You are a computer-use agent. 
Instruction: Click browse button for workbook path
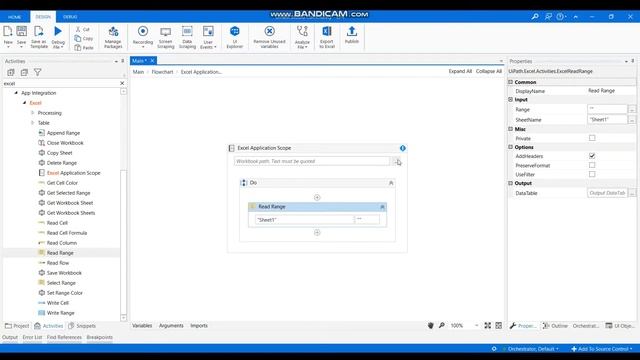click(x=396, y=161)
